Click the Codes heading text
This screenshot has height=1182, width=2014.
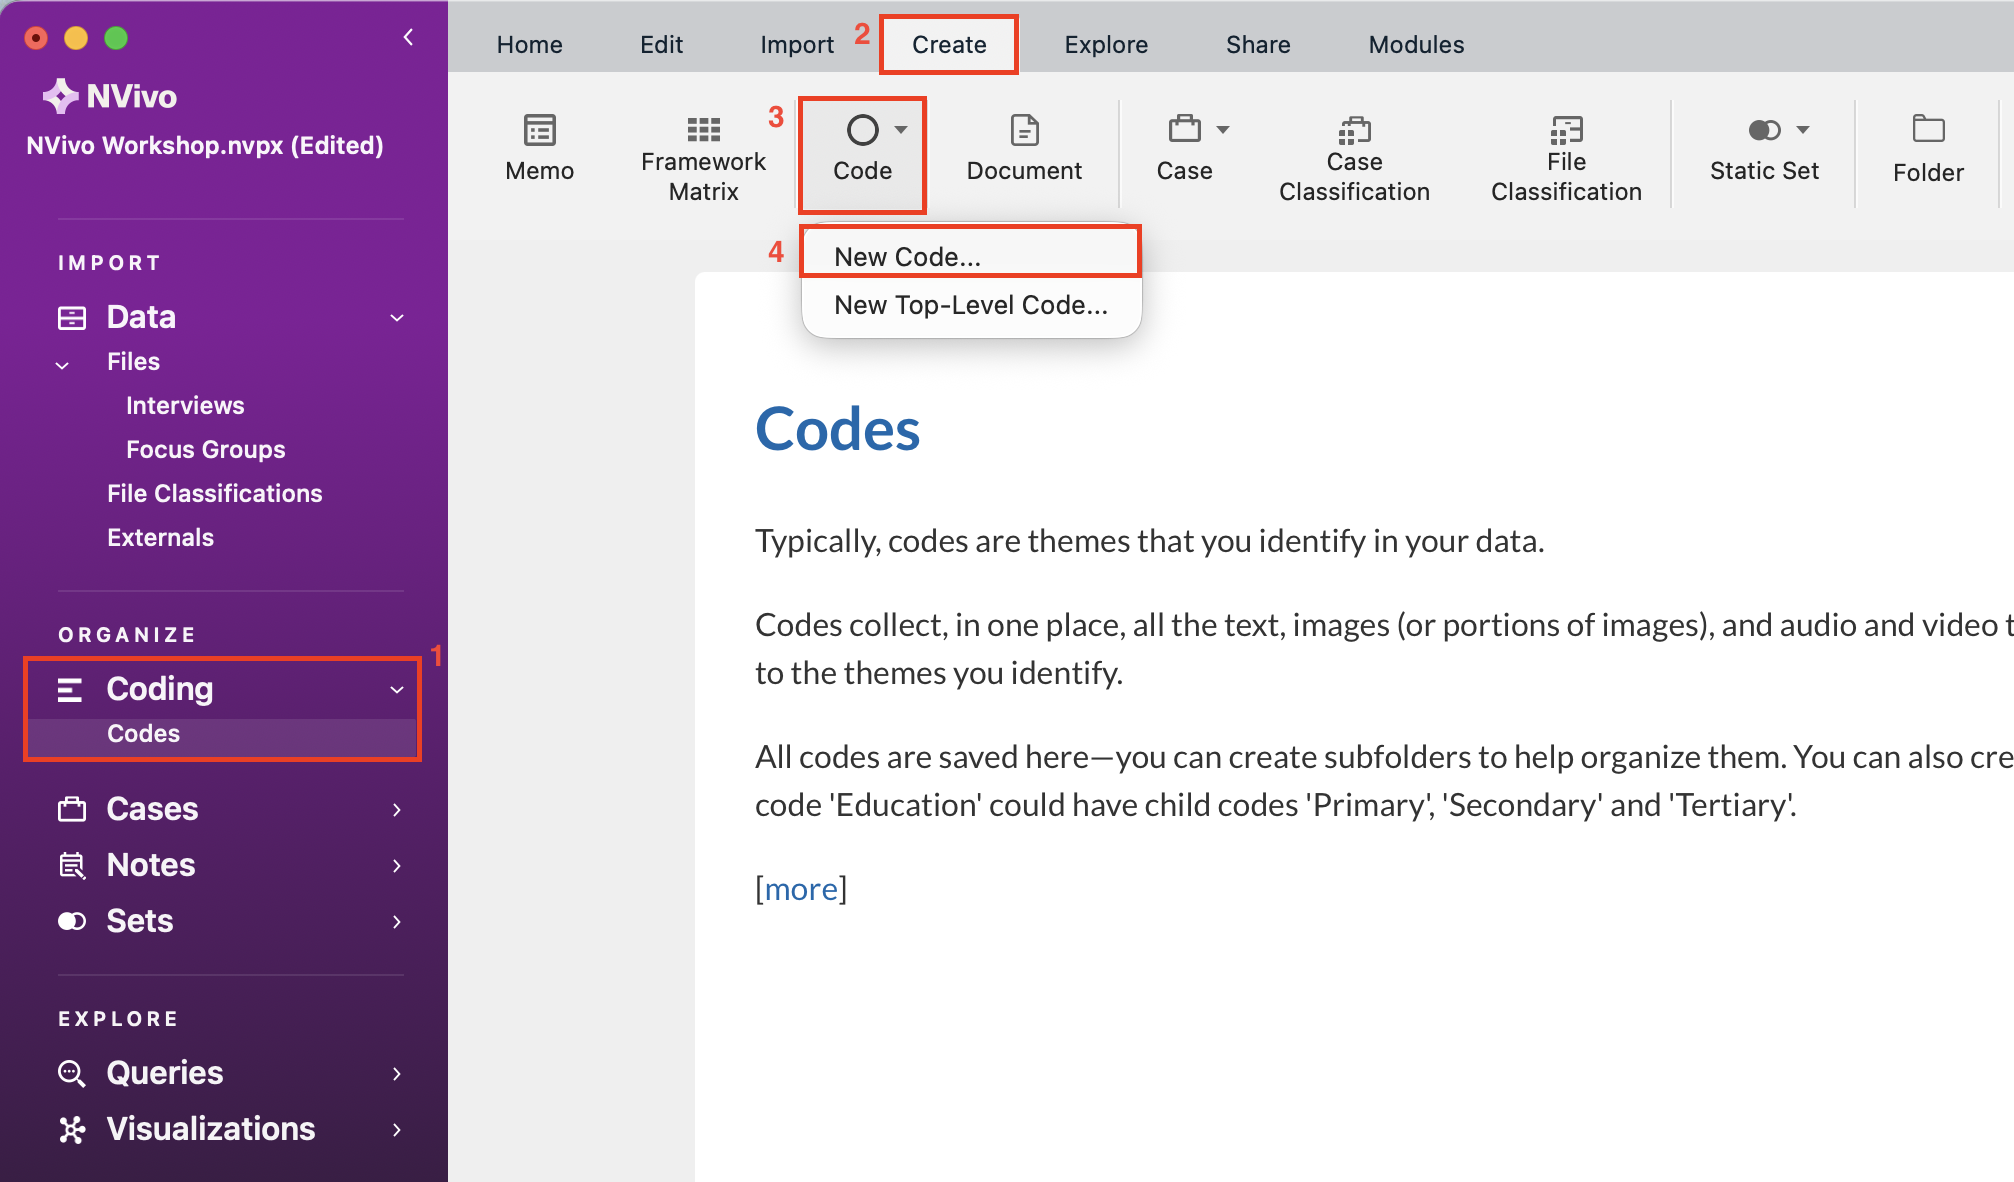(837, 429)
